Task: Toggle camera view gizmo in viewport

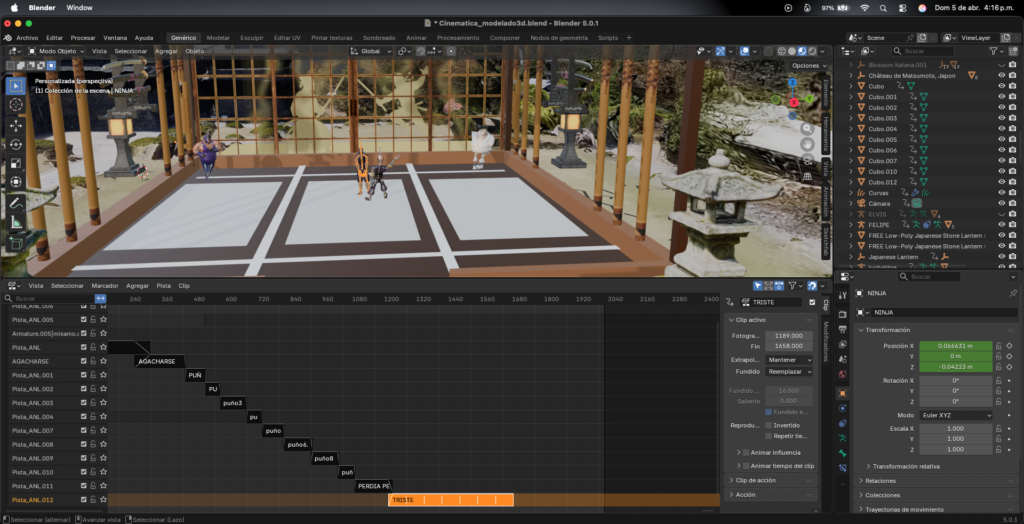Action: (x=808, y=161)
